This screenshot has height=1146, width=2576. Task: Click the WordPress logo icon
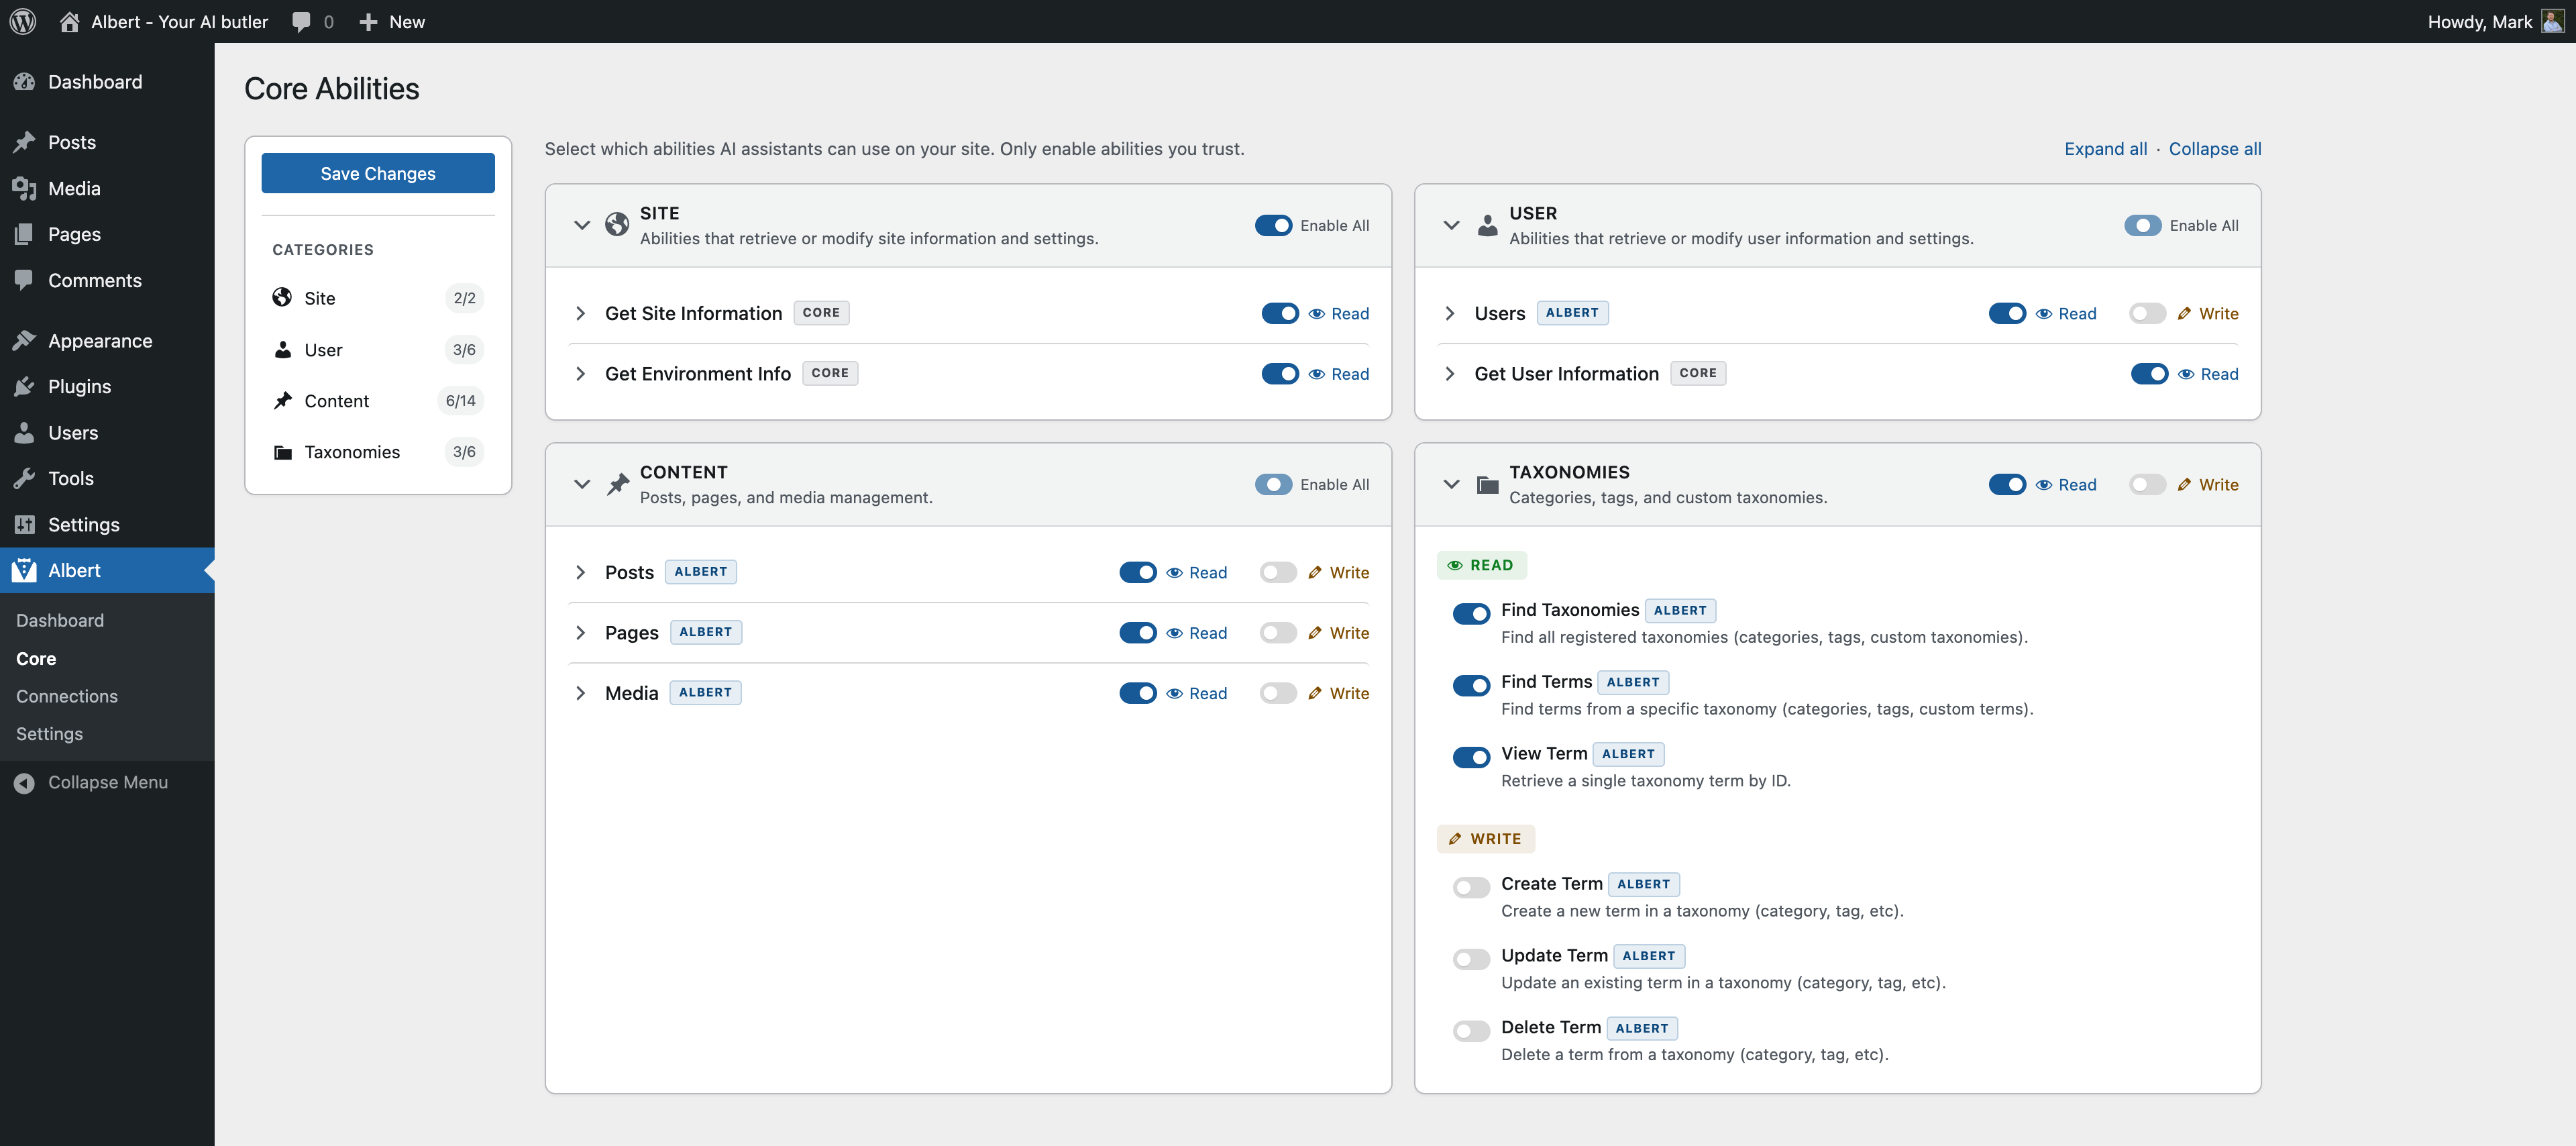[x=23, y=21]
